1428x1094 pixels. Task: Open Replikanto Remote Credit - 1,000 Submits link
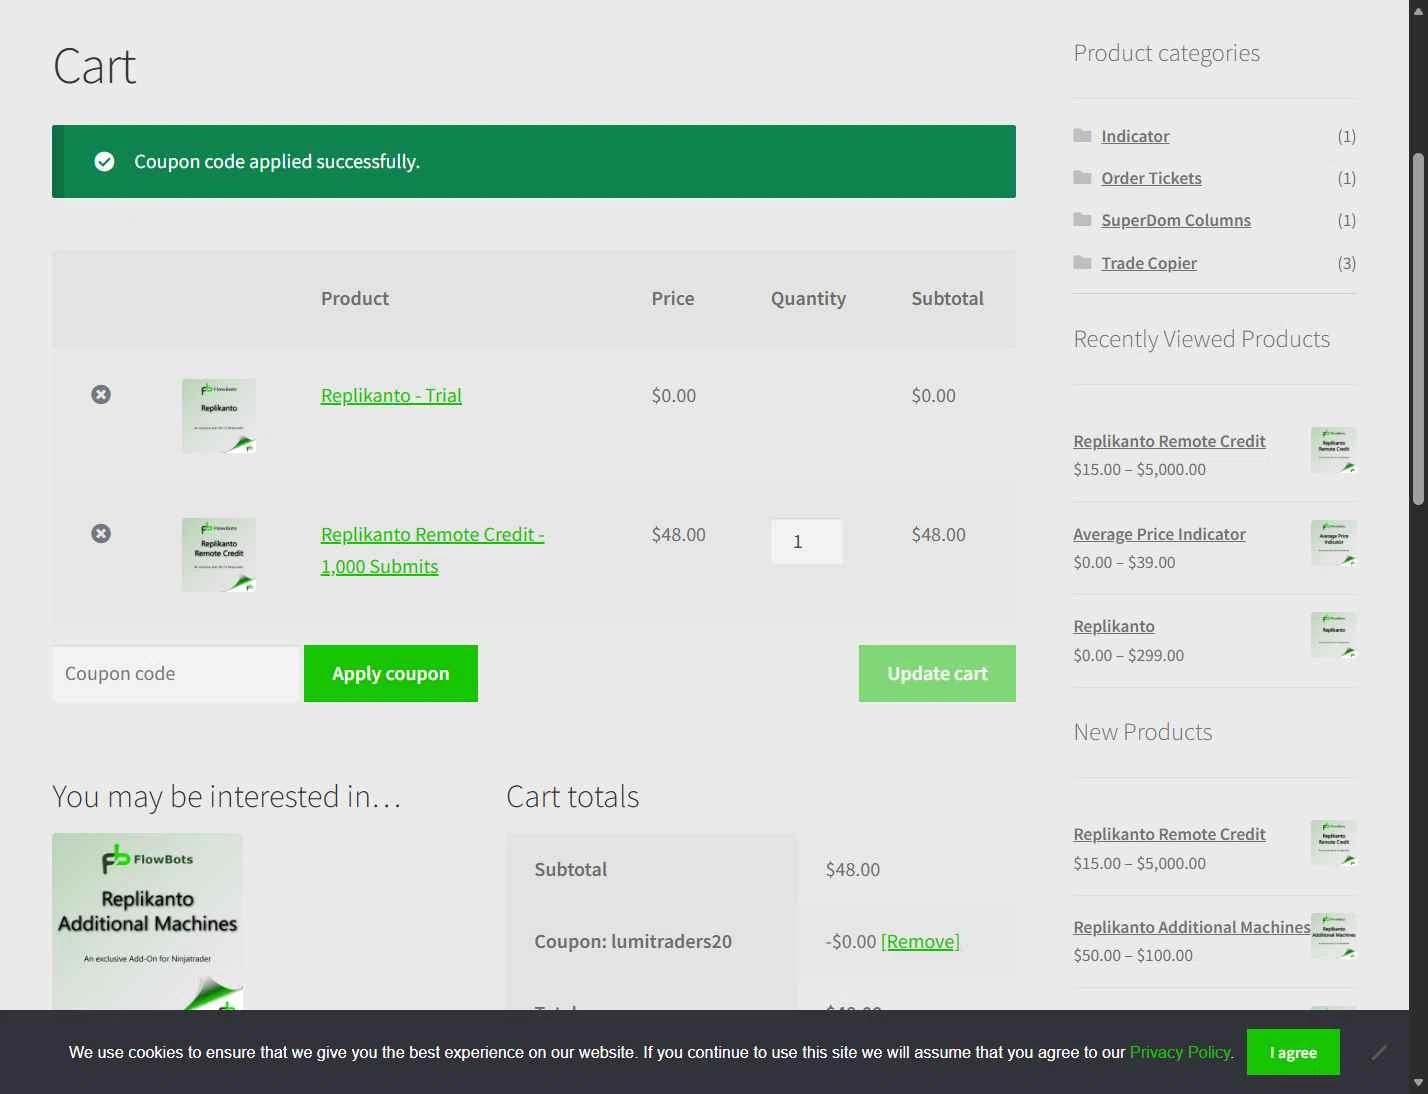click(x=432, y=550)
